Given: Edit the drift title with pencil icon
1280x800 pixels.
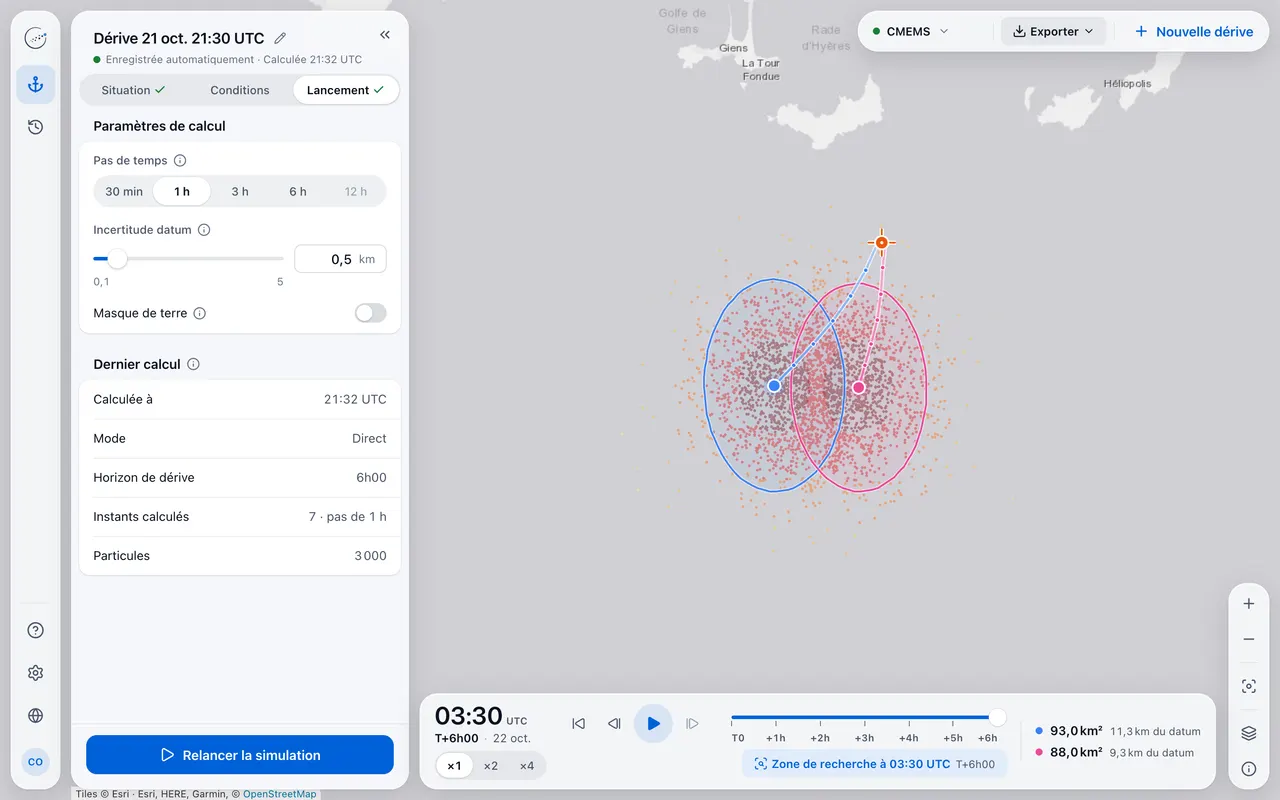Looking at the screenshot, I should point(280,38).
